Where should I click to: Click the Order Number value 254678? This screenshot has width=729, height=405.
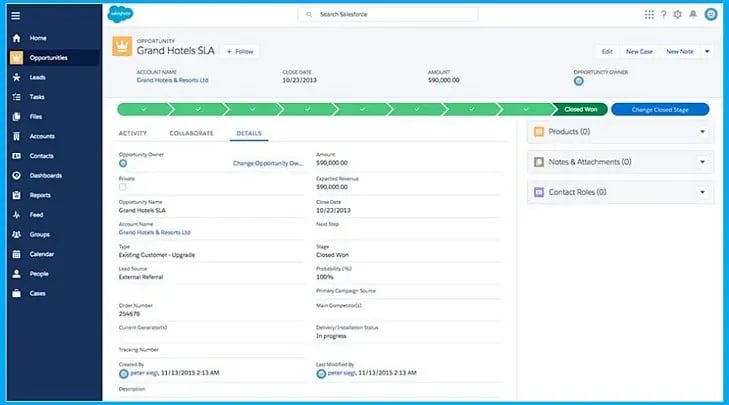pos(129,314)
